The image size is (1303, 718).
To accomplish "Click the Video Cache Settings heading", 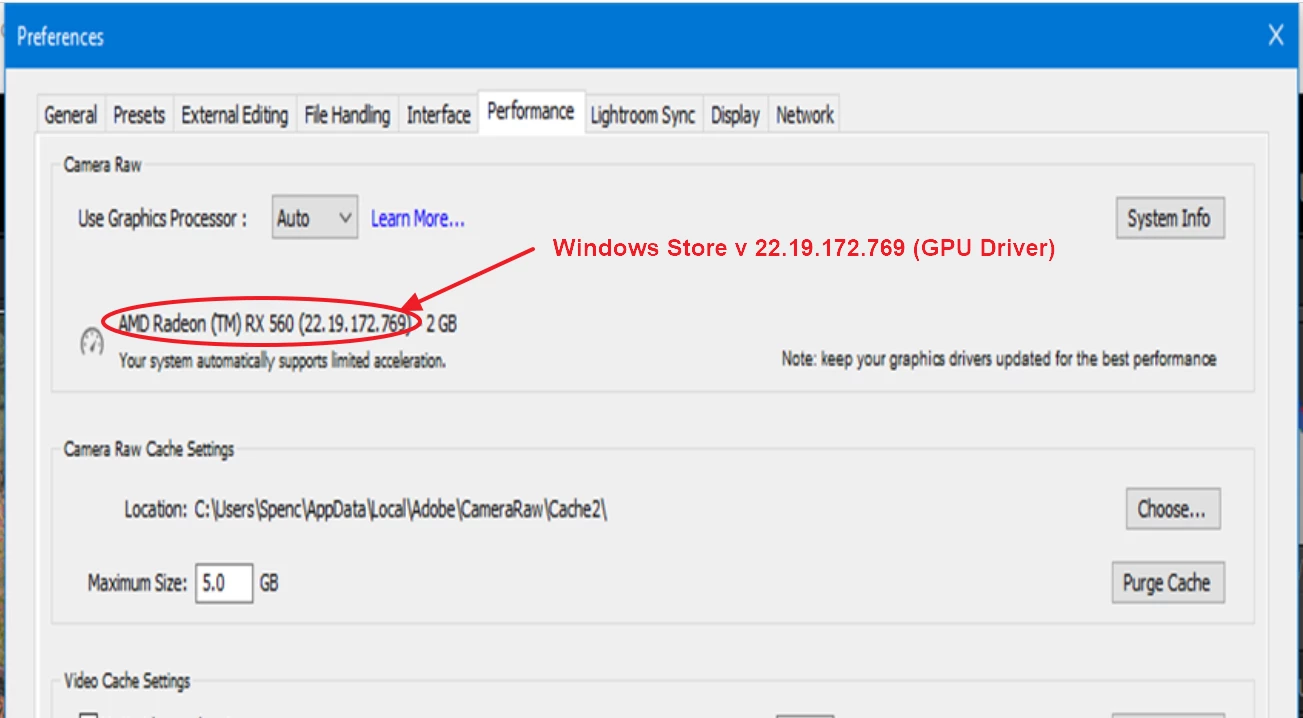I will pos(127,681).
